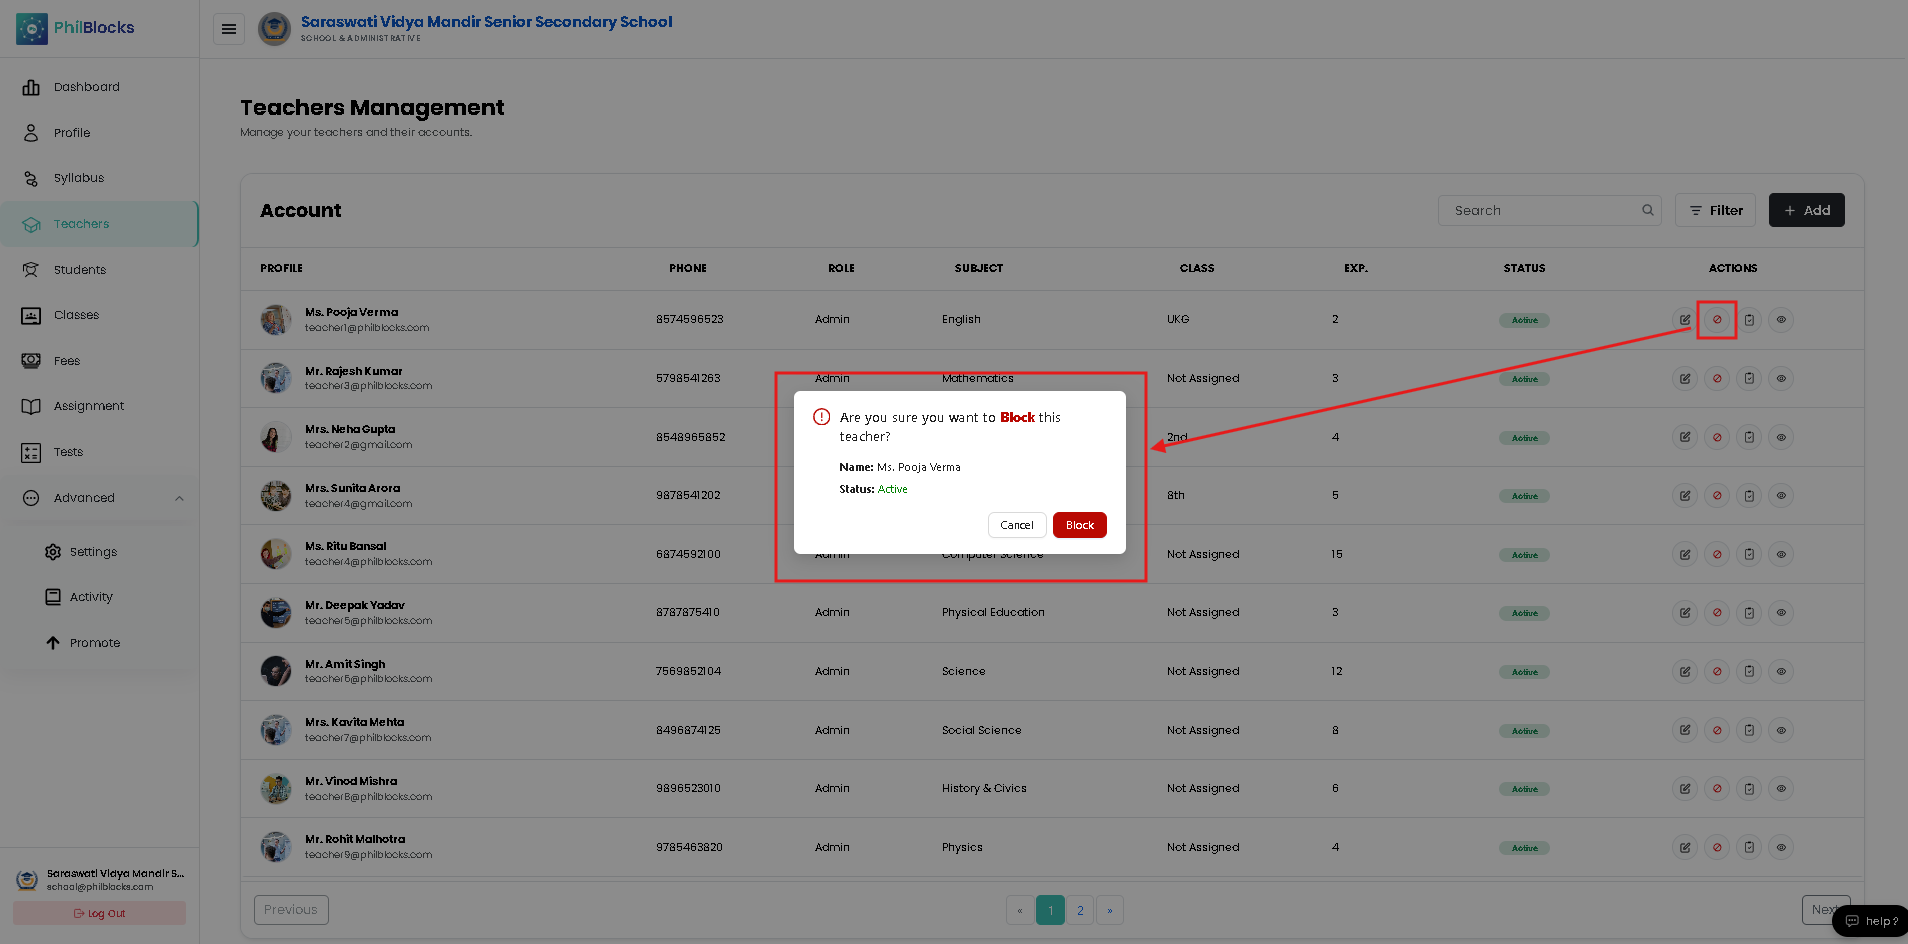
Task: Collapse the Advanced section chevron
Action: click(179, 498)
